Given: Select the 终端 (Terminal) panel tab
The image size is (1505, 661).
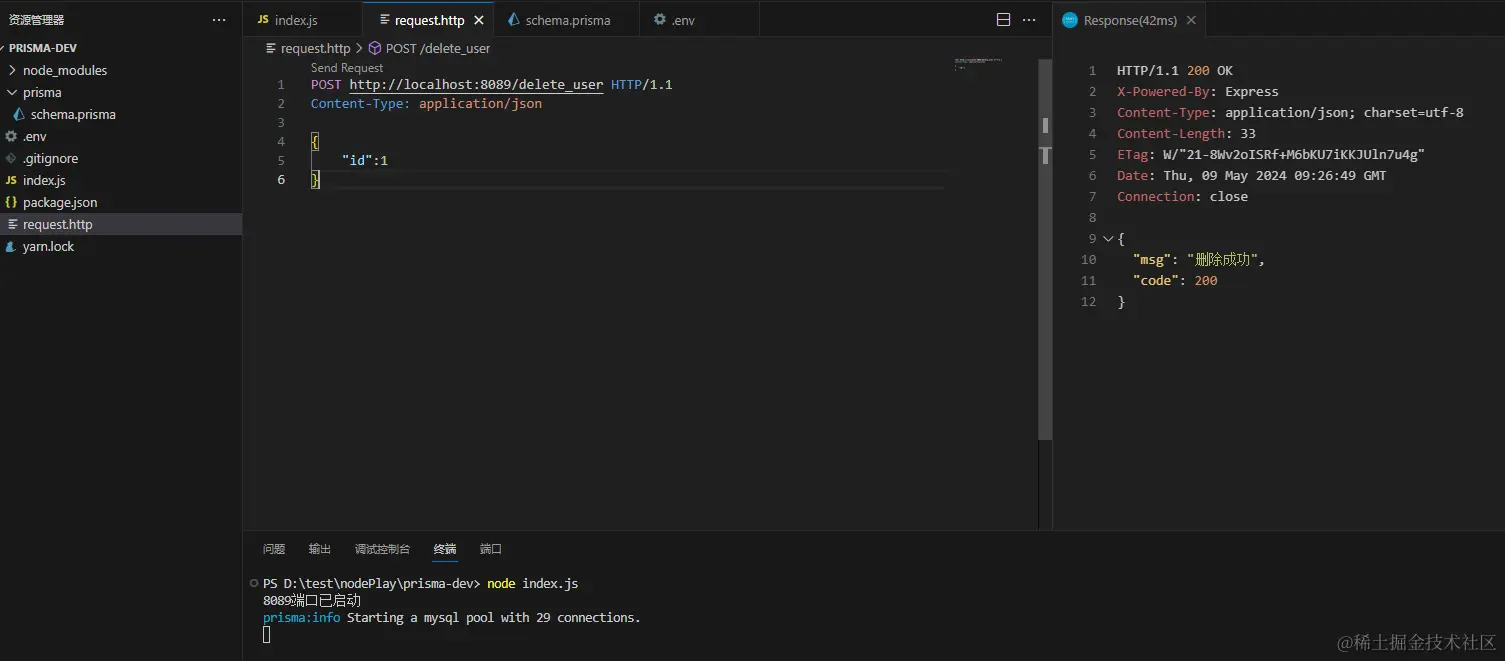Looking at the screenshot, I should (x=445, y=549).
